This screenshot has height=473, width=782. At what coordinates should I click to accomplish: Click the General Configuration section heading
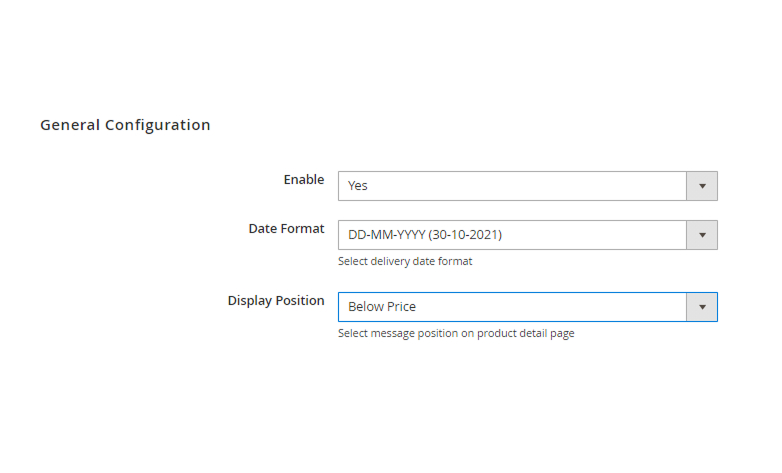pos(125,125)
